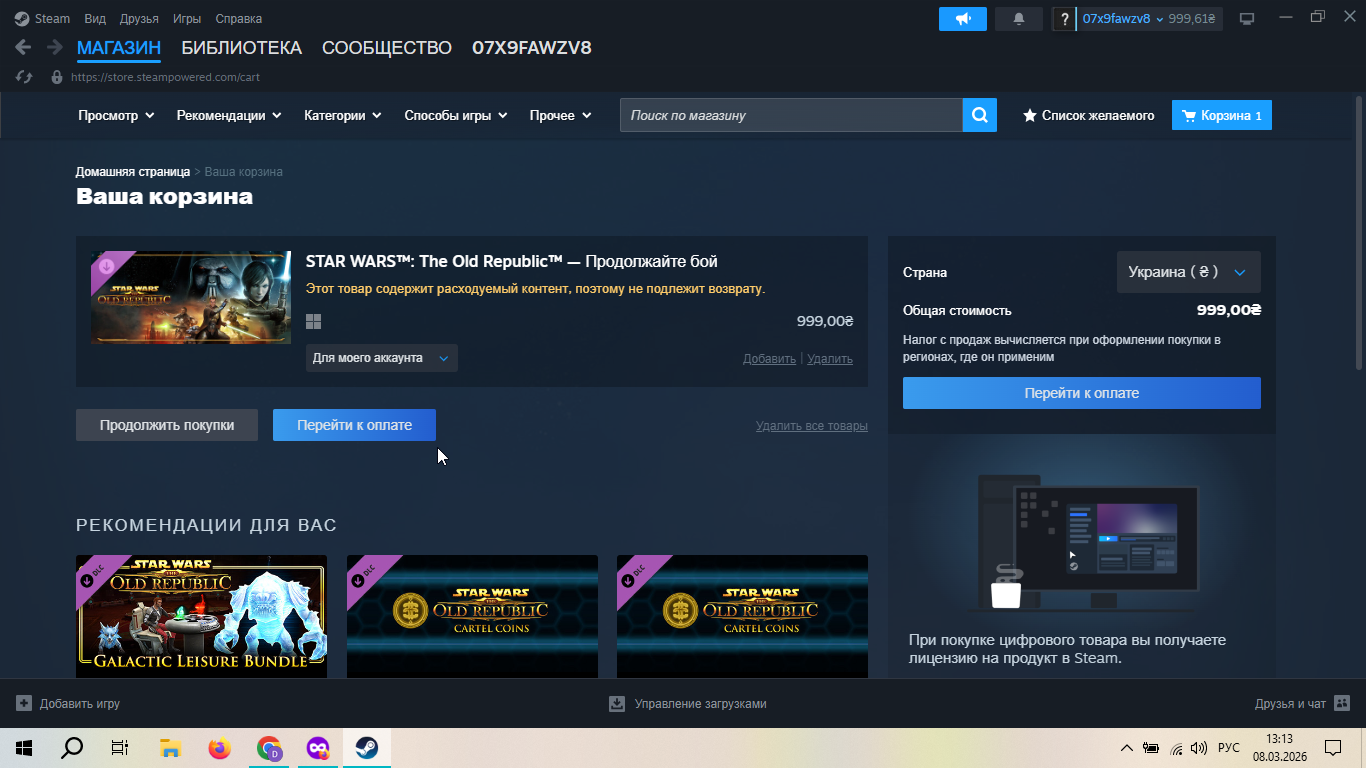Open Task View on the taskbar
Viewport: 1366px width, 768px height.
pyautogui.click(x=120, y=748)
